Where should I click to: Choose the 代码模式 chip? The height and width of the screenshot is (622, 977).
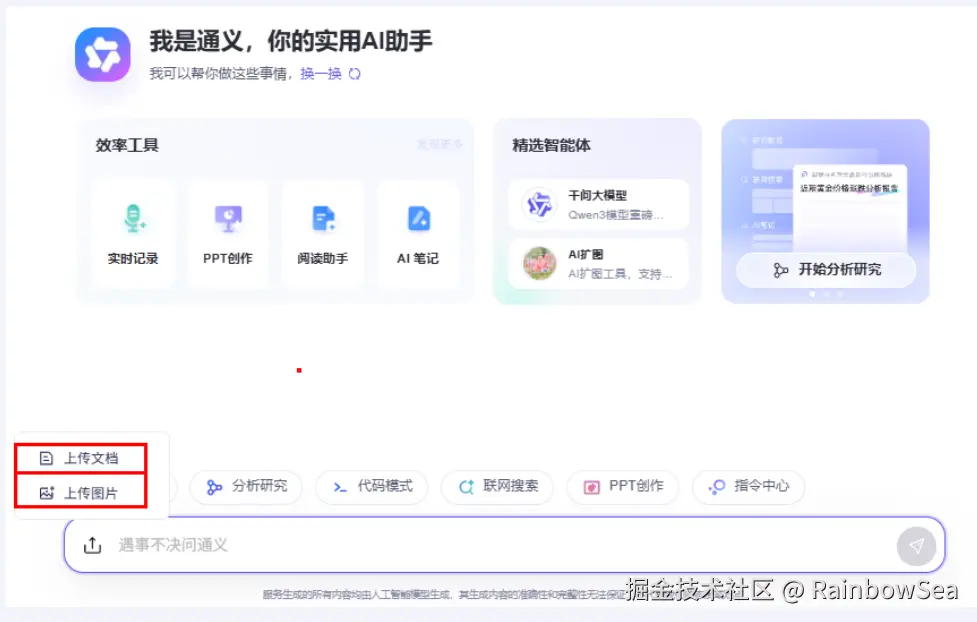(372, 487)
